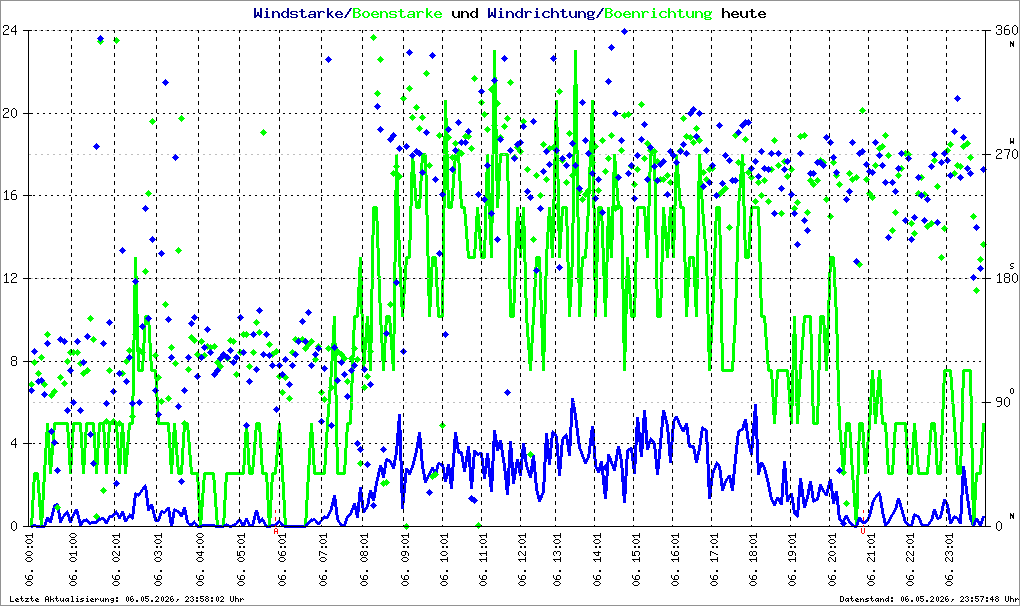Click the red sunset marker U on the time axis
1020x606 pixels.
[863, 531]
